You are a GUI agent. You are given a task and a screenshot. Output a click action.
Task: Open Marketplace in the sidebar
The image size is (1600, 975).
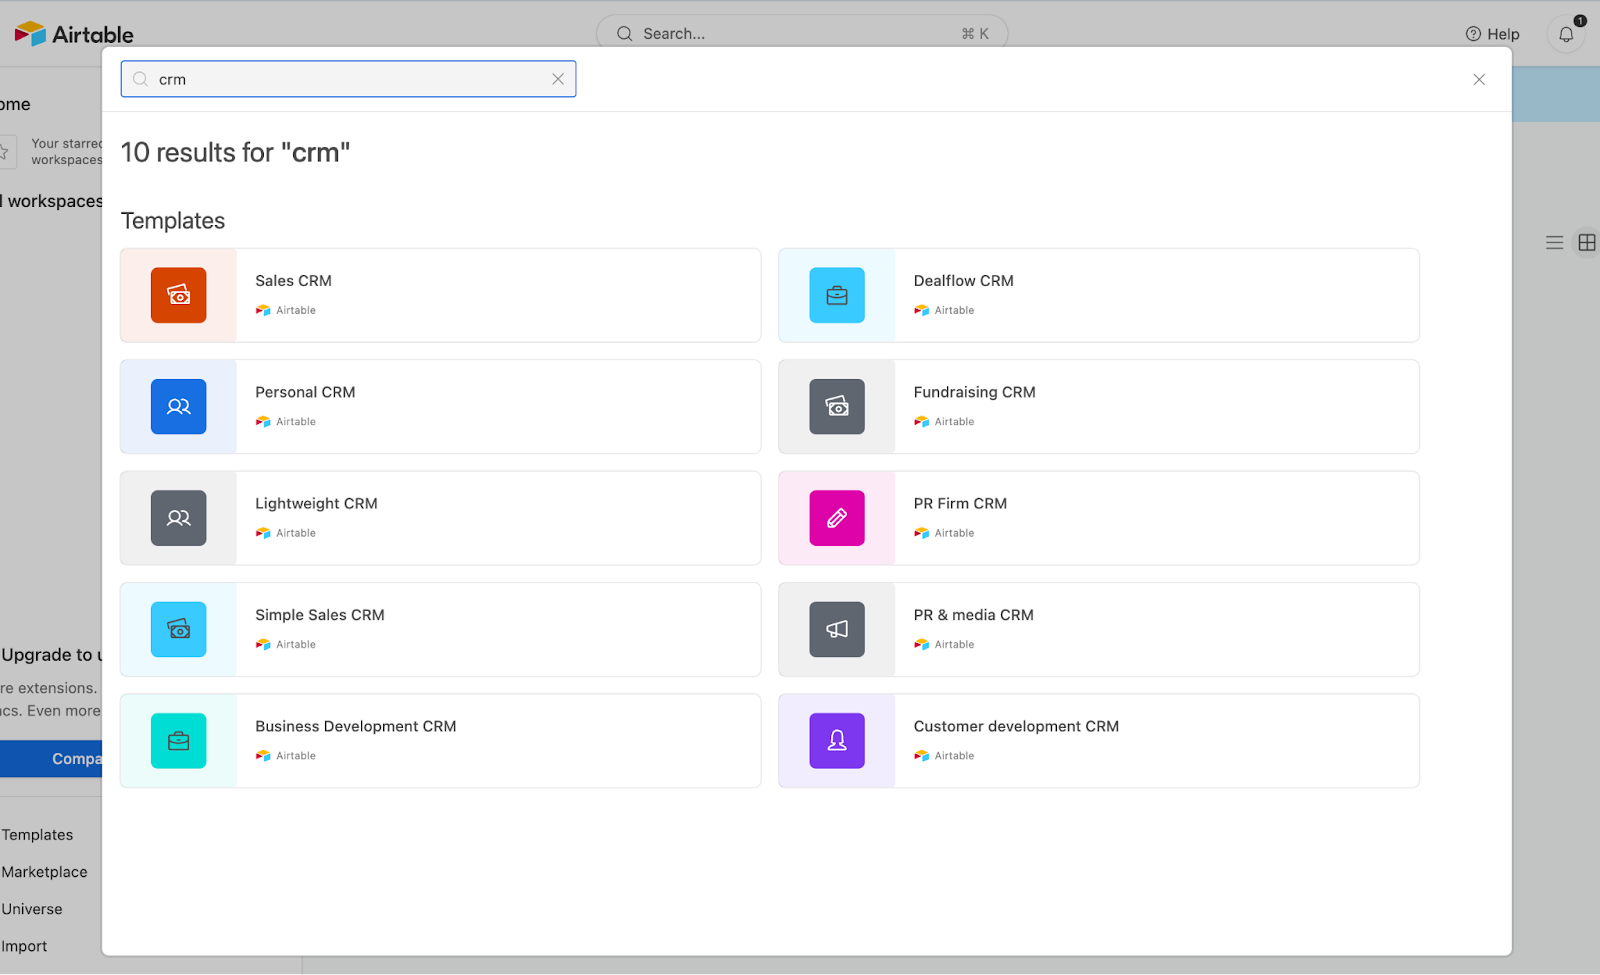(x=44, y=872)
